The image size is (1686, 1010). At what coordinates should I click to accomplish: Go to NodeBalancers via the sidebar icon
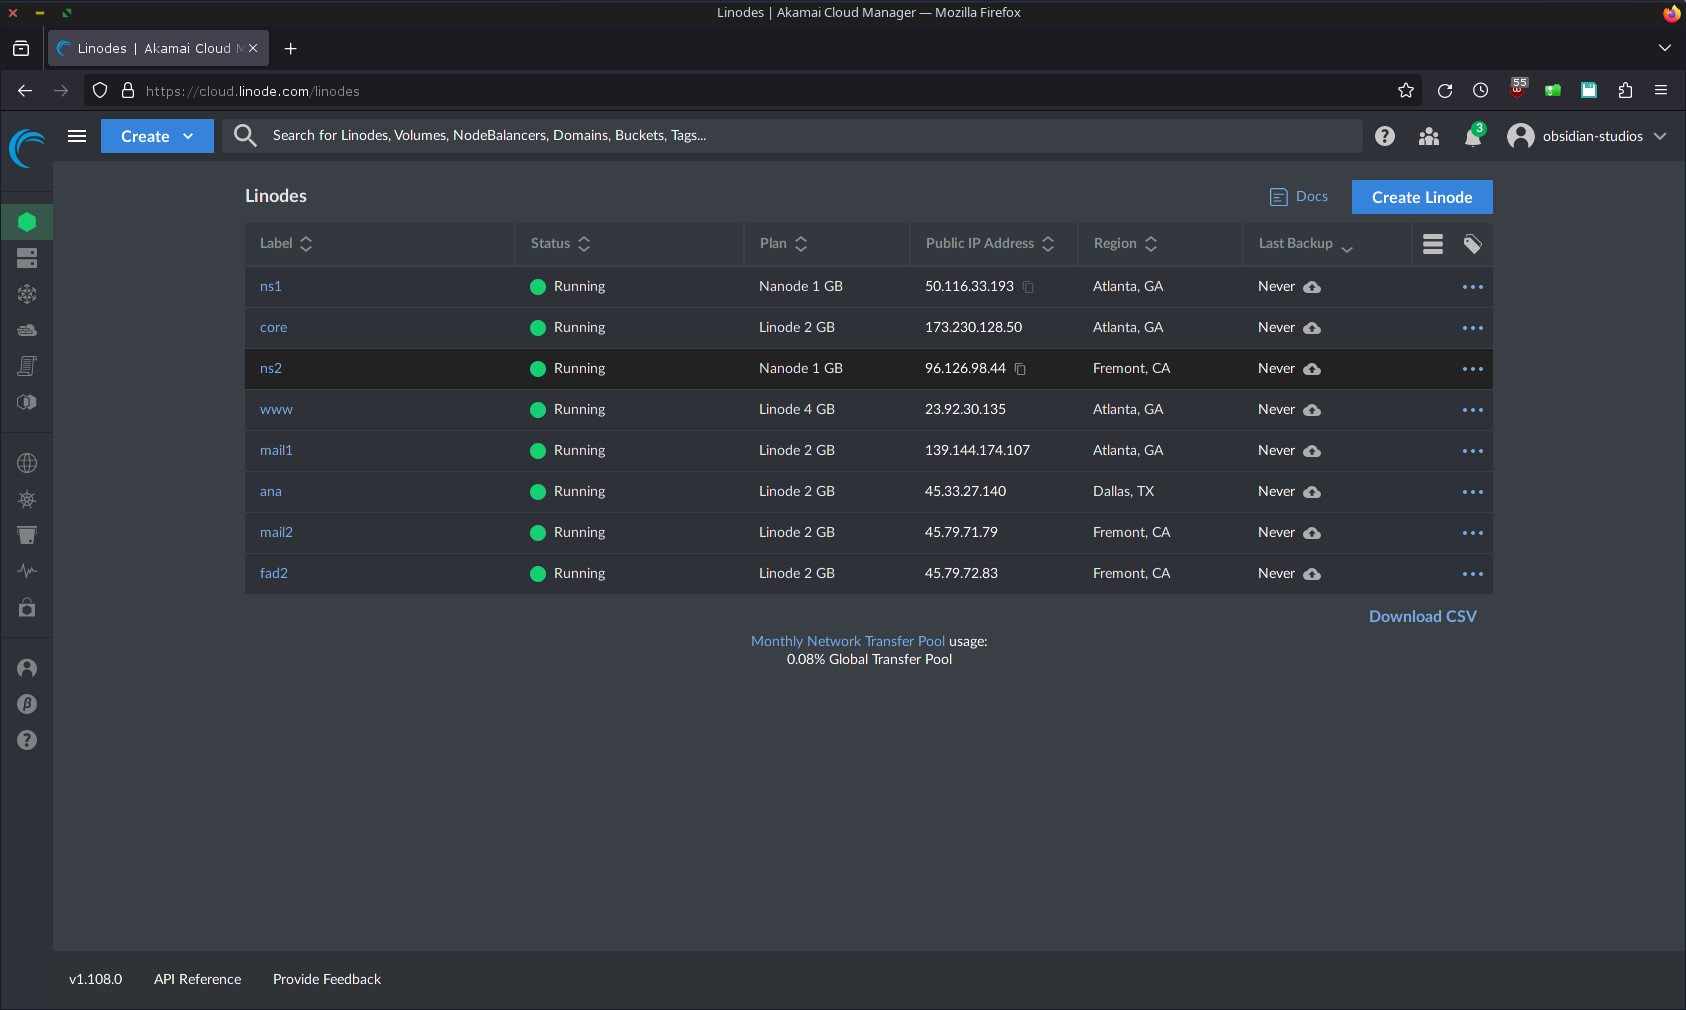tap(27, 294)
